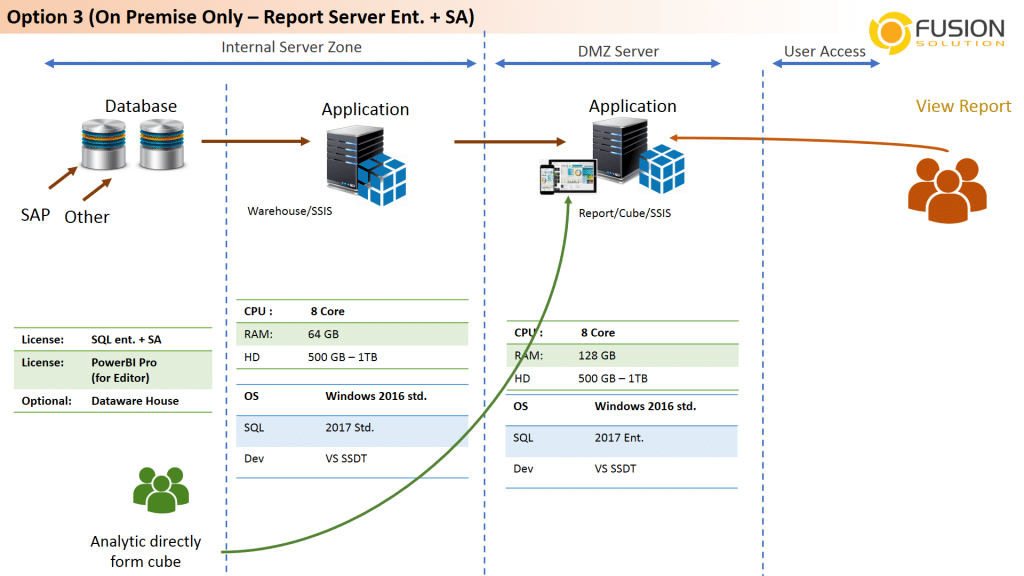
Task: Click the 8 Core value in internal table
Action: (327, 312)
